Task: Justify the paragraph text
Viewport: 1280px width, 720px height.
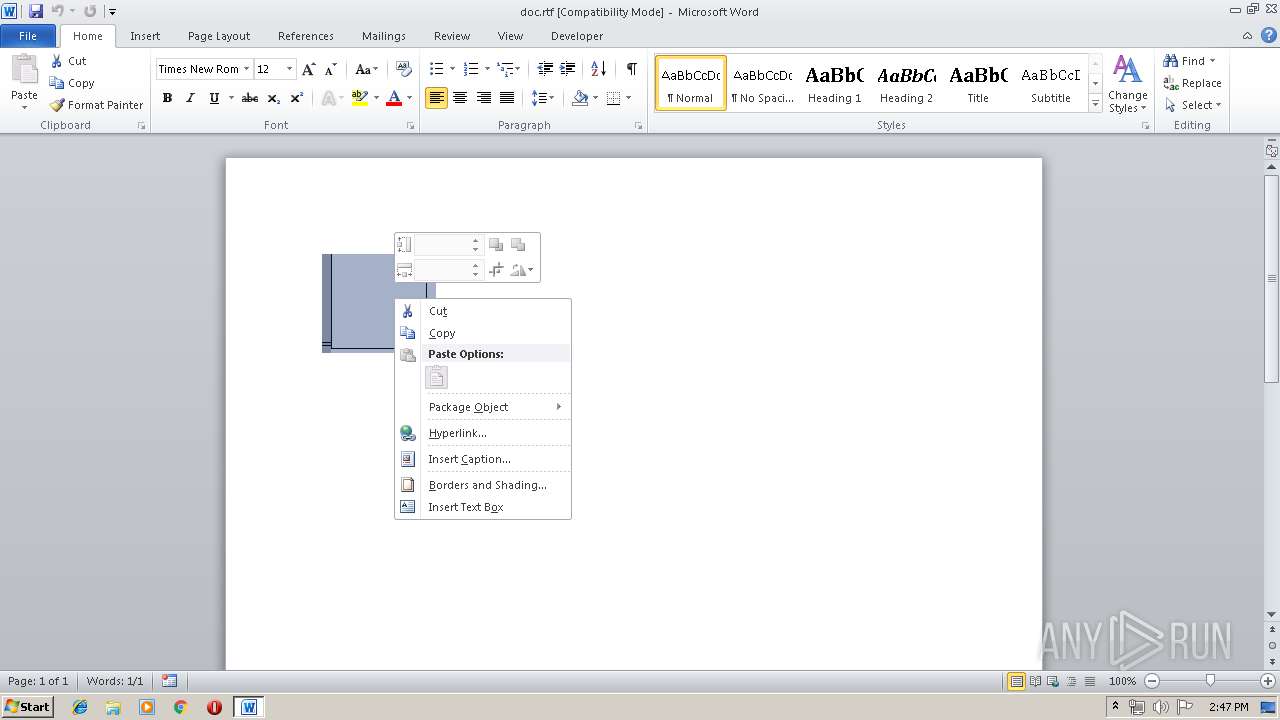Action: [x=507, y=98]
